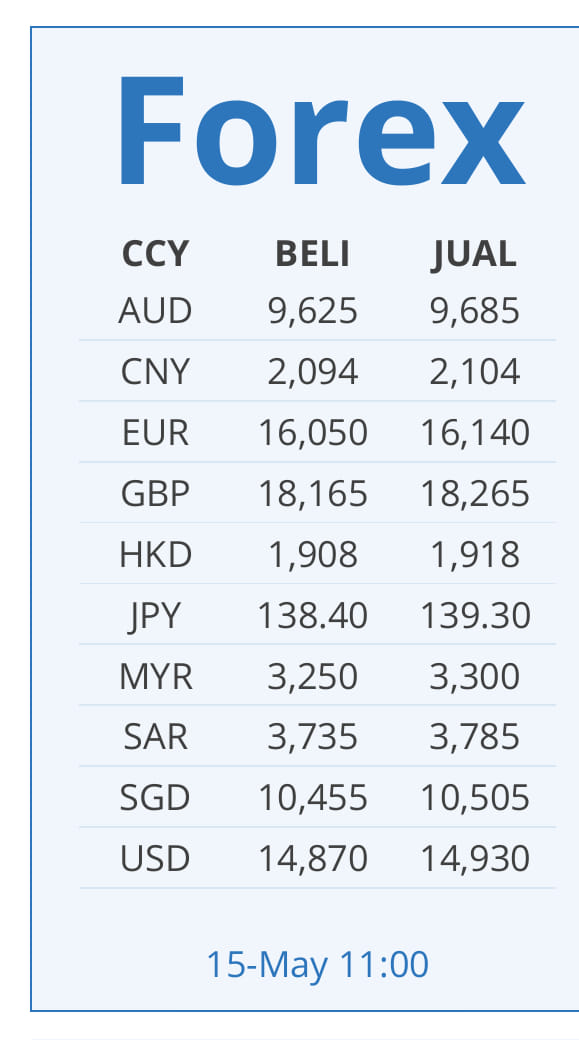Viewport: 579px width, 1040px height.
Task: Click the Forex heading title
Action: (321, 131)
